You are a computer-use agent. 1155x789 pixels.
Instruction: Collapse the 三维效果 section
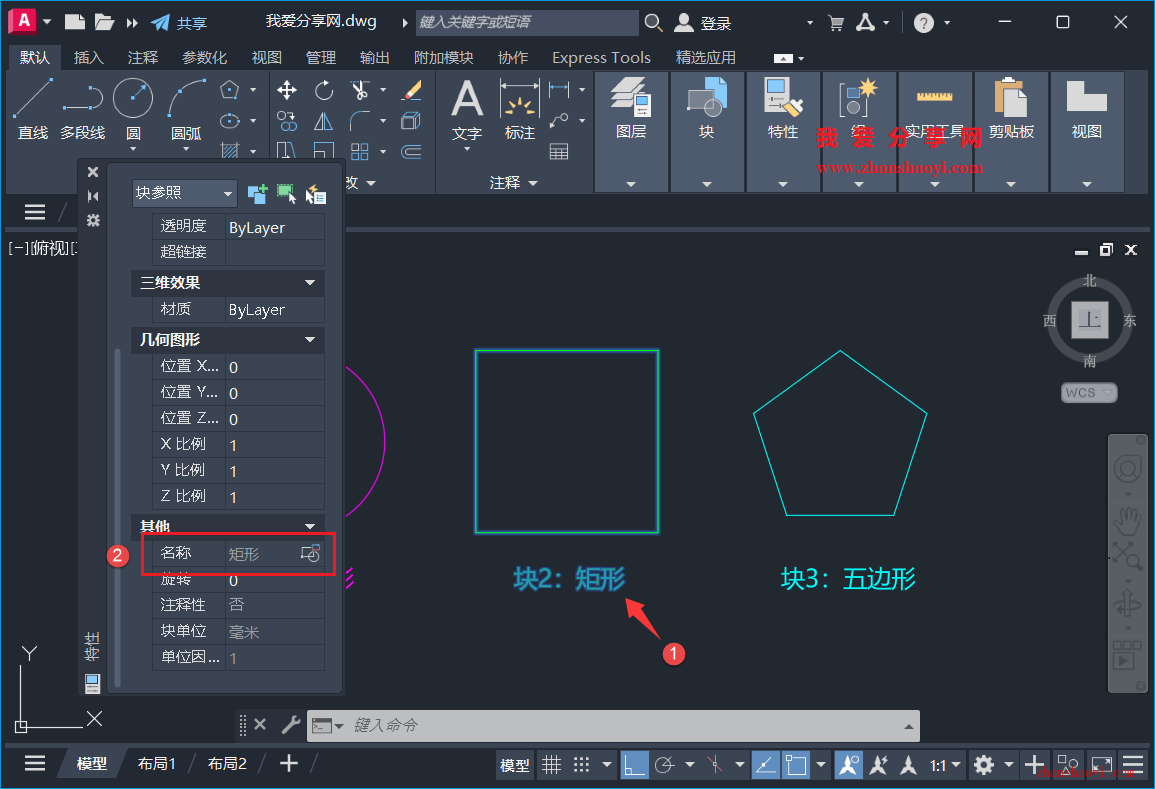tap(310, 282)
